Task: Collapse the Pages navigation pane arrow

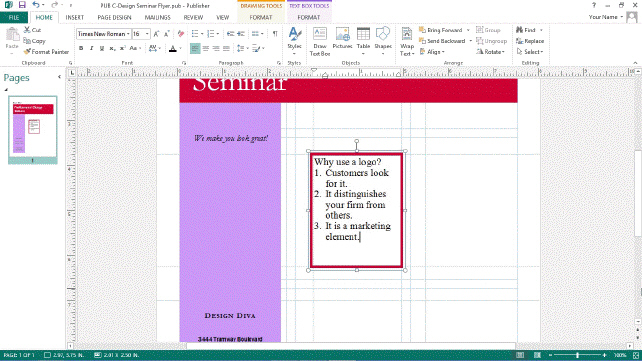Action: [59, 77]
